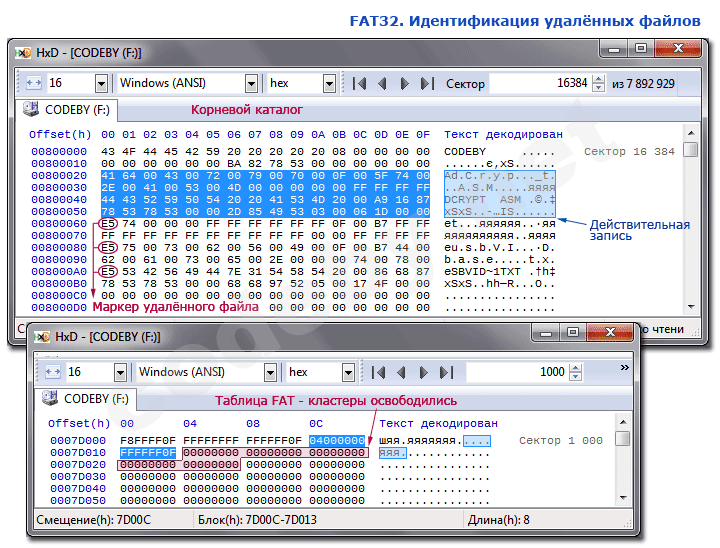Click bytes-per-row icon in top toolbar
This screenshot has width=720, height=548.
point(31,84)
